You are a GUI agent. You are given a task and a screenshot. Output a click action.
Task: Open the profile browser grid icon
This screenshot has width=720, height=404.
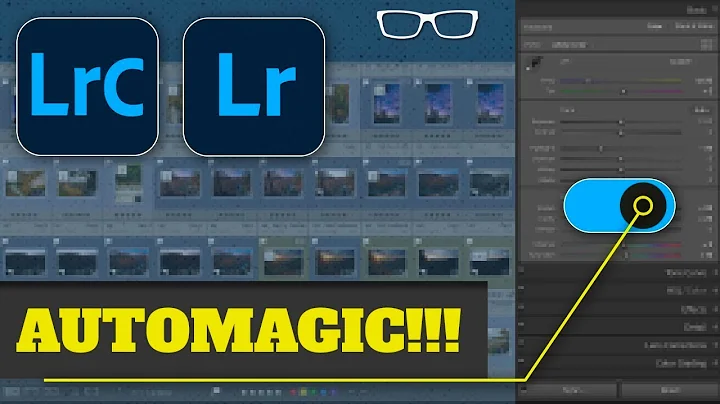706,45
